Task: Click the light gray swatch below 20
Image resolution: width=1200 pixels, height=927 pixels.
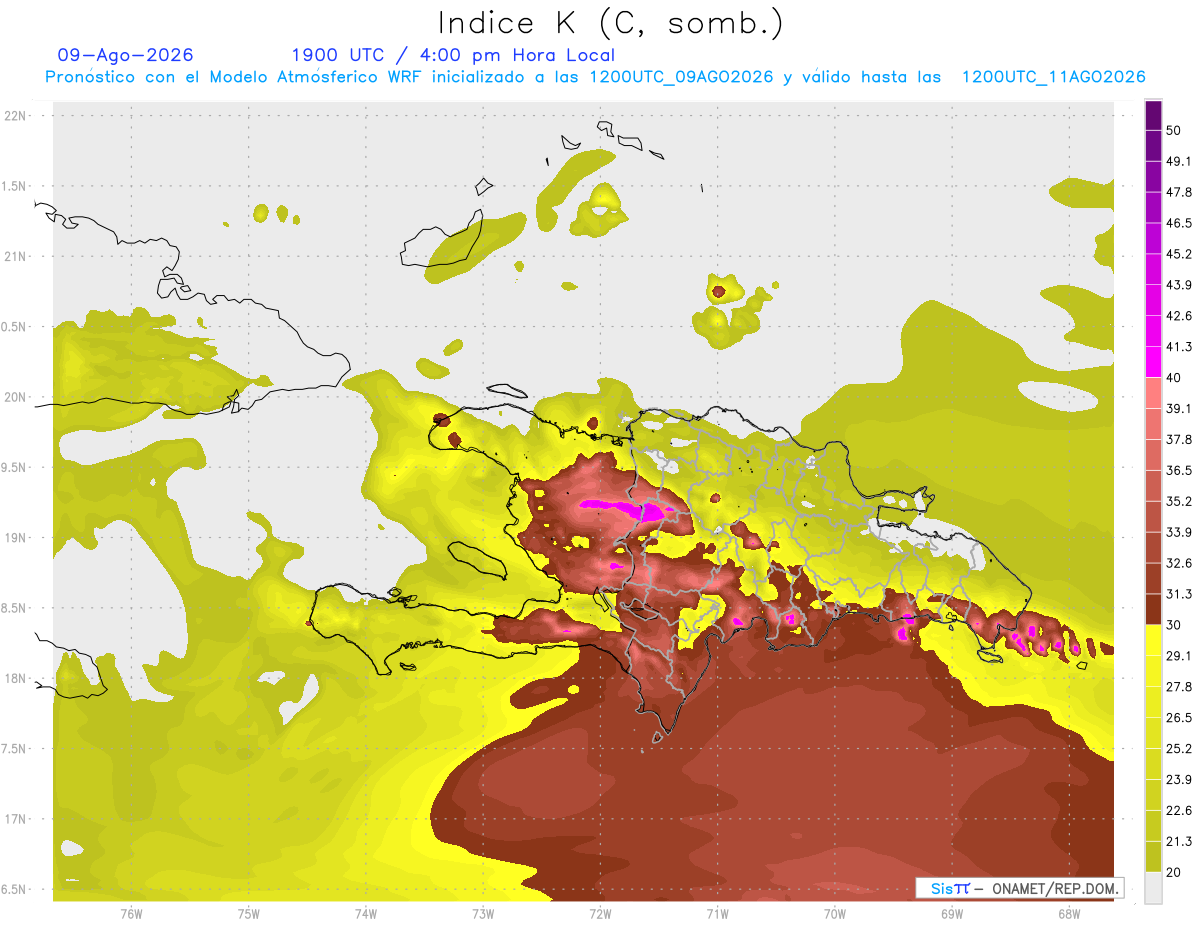Action: 1153,888
